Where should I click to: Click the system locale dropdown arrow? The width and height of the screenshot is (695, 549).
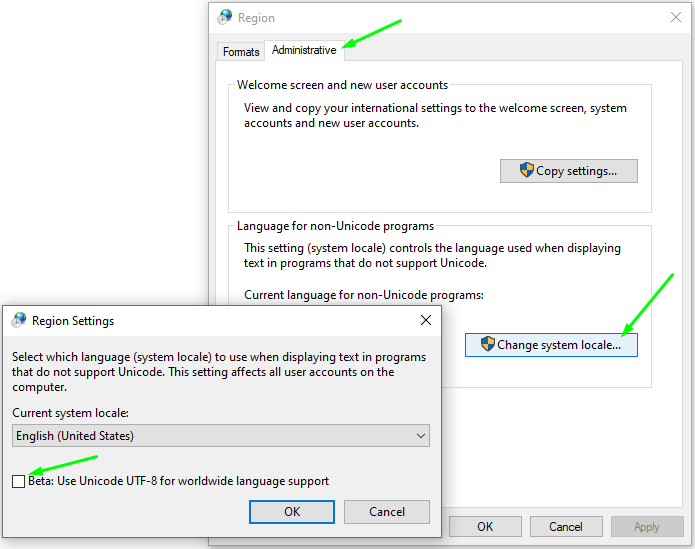(x=420, y=436)
